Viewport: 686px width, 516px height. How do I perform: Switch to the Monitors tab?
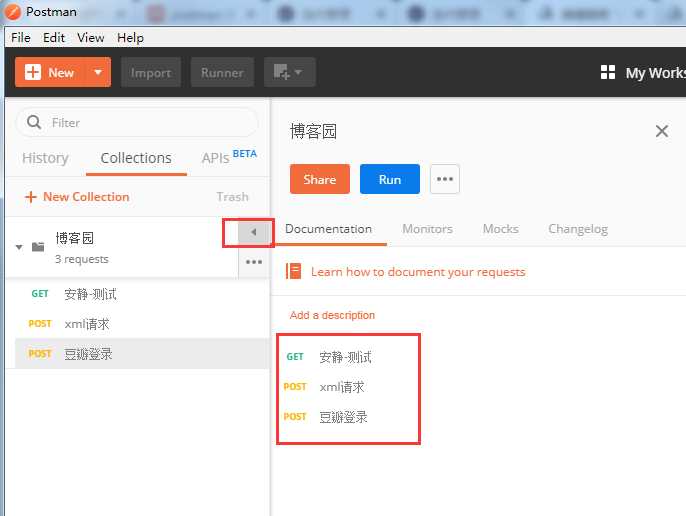(427, 229)
